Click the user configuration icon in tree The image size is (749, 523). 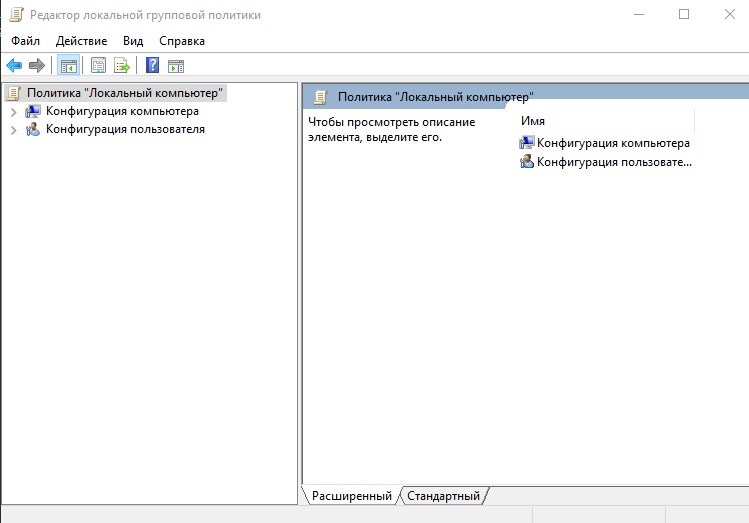33,129
